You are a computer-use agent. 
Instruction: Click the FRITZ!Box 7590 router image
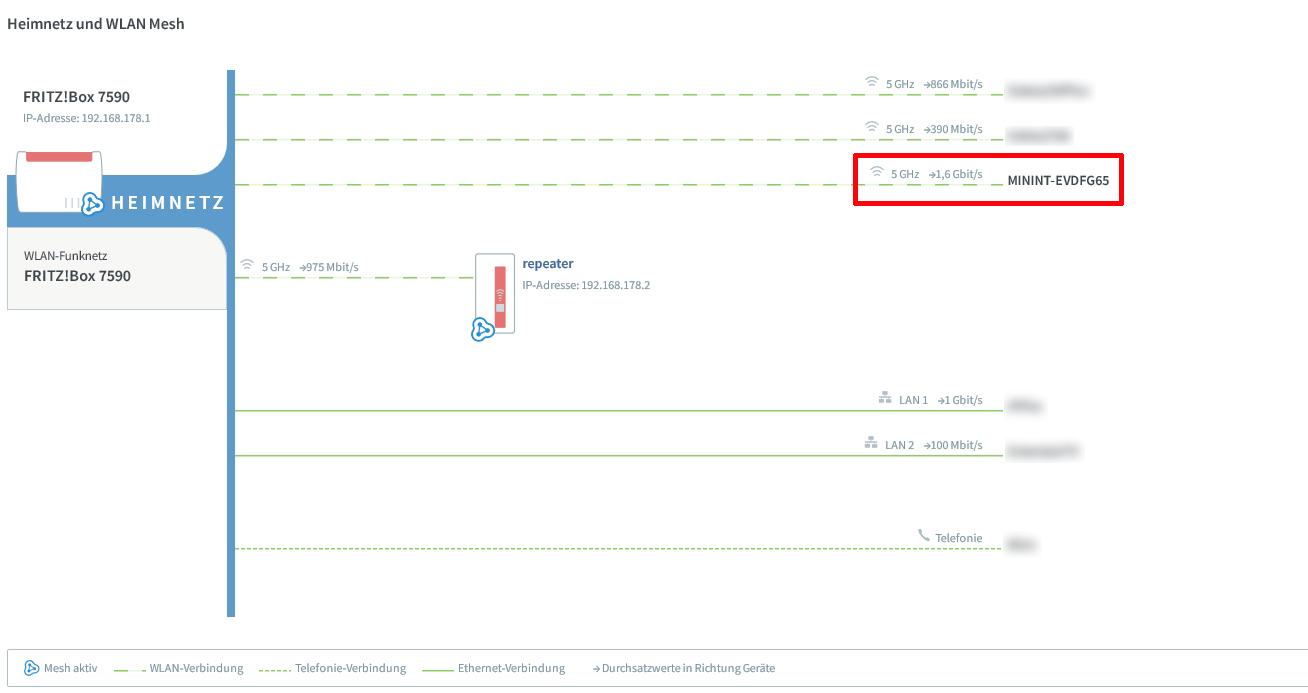tap(58, 181)
